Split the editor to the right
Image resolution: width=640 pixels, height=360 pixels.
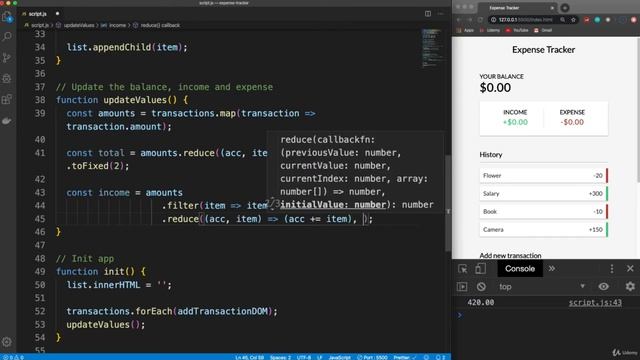point(428,13)
